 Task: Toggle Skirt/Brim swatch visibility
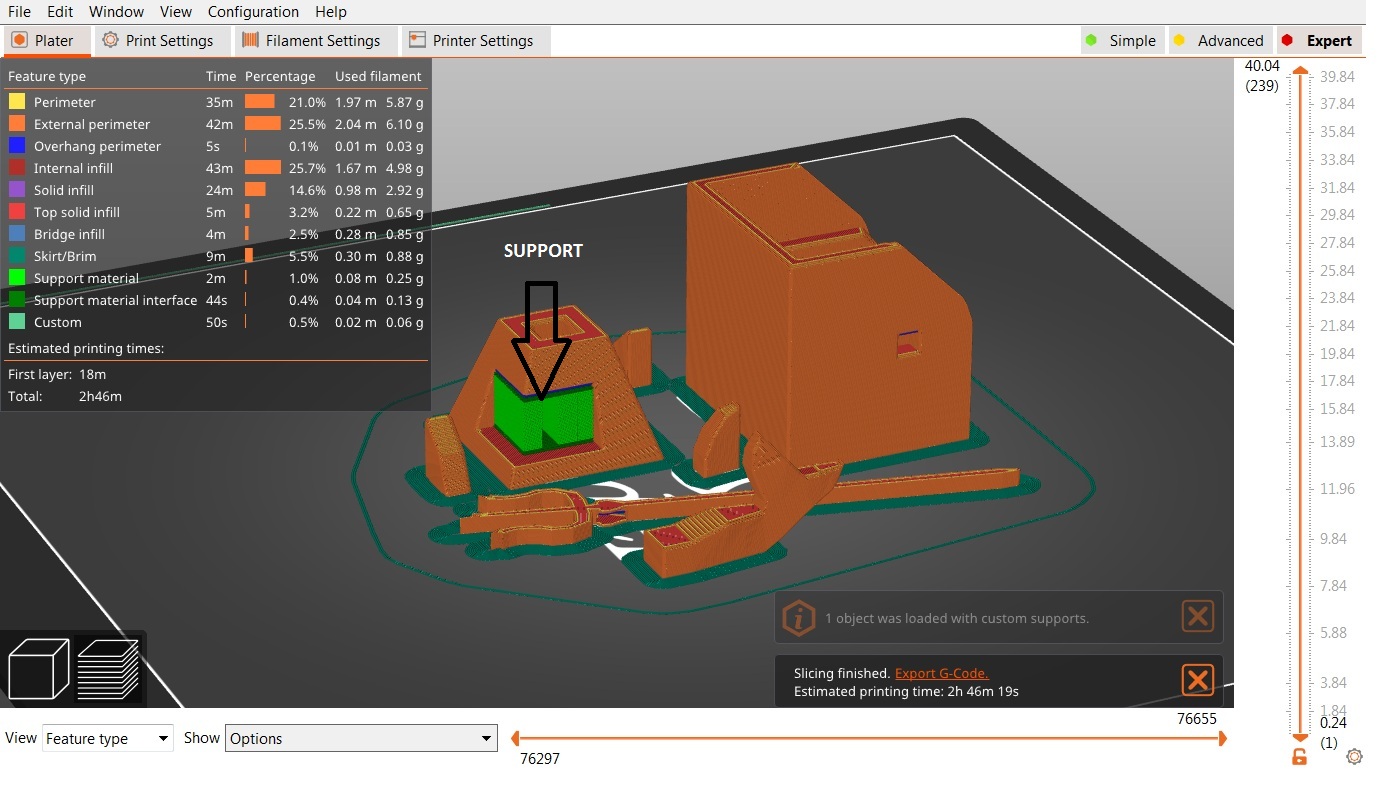[x=17, y=256]
